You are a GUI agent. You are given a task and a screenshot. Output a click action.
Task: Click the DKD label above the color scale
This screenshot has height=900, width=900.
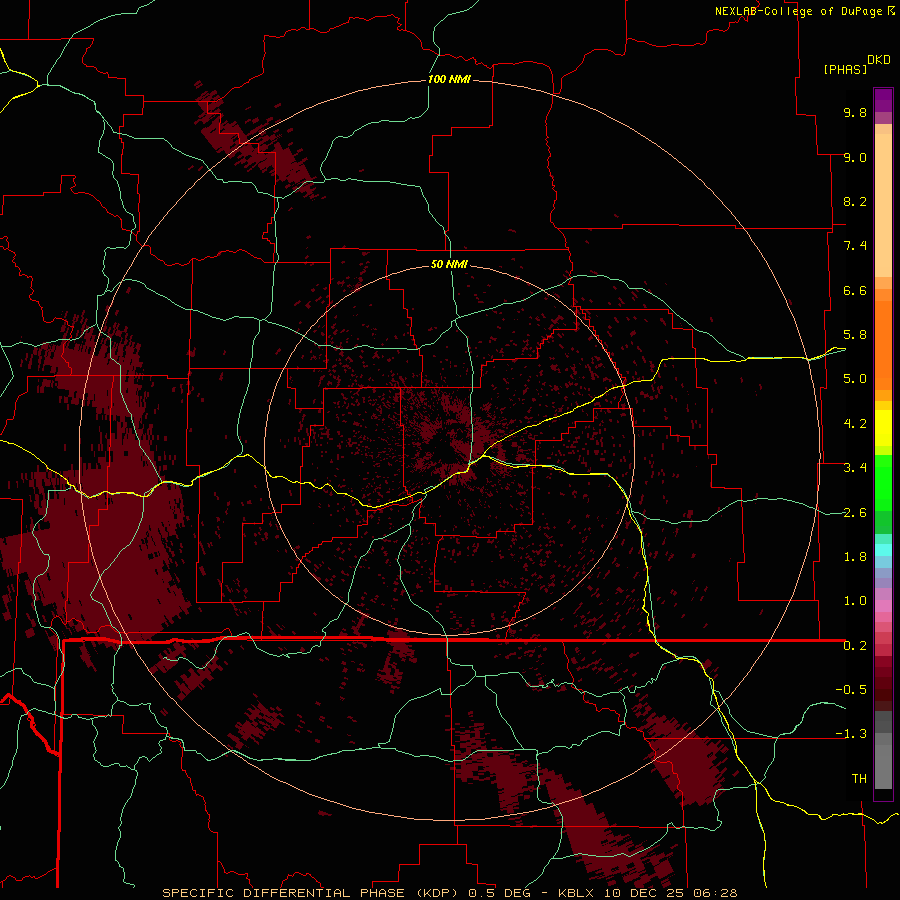click(x=879, y=60)
